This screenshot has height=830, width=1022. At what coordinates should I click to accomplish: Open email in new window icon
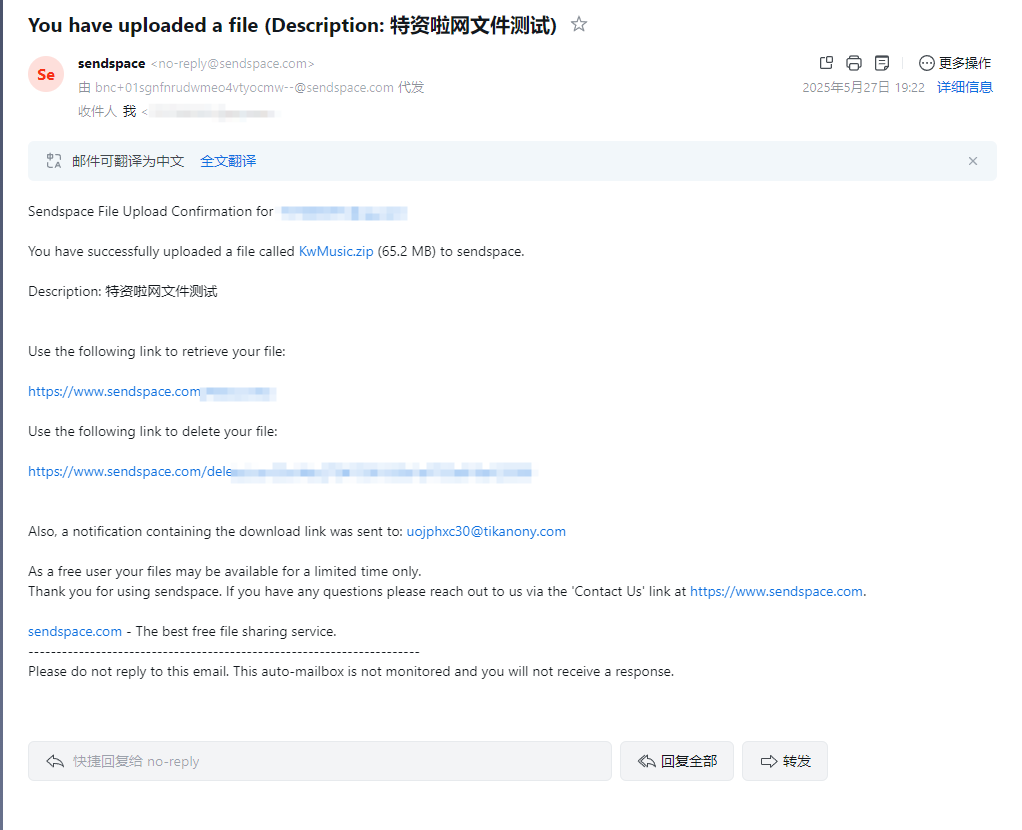point(826,63)
